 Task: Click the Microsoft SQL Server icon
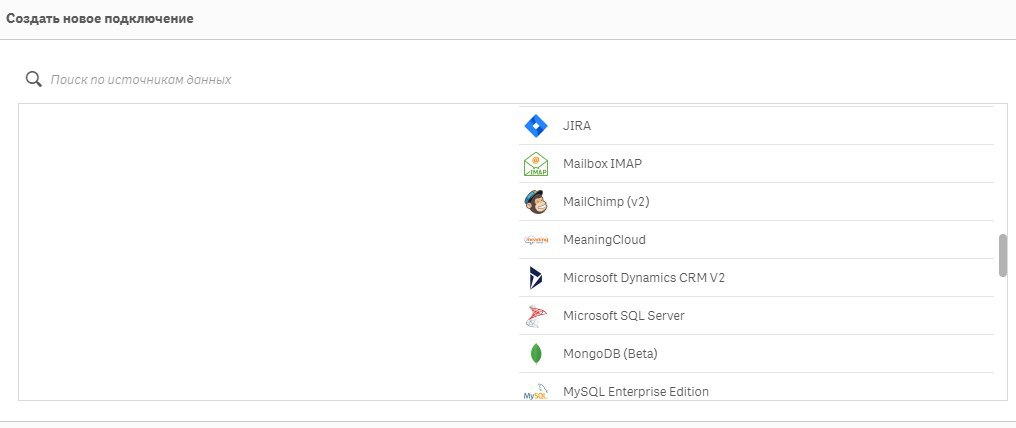(x=536, y=316)
